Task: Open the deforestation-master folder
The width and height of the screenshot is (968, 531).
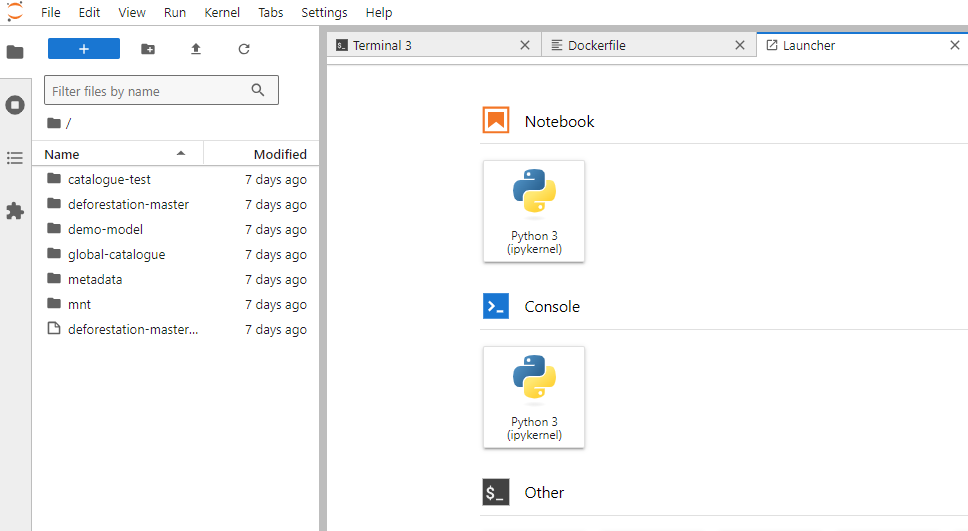Action: [x=128, y=204]
